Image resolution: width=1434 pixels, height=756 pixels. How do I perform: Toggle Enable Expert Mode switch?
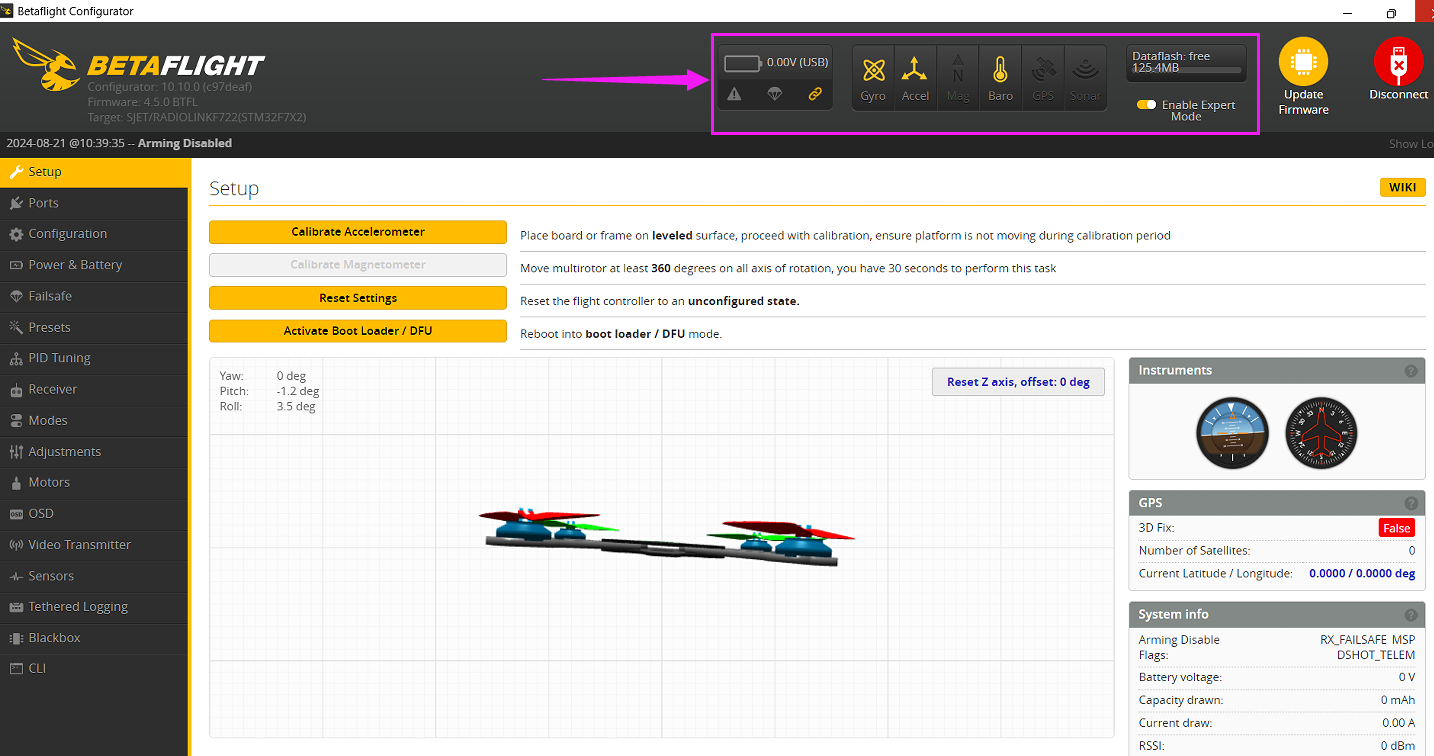(1146, 105)
